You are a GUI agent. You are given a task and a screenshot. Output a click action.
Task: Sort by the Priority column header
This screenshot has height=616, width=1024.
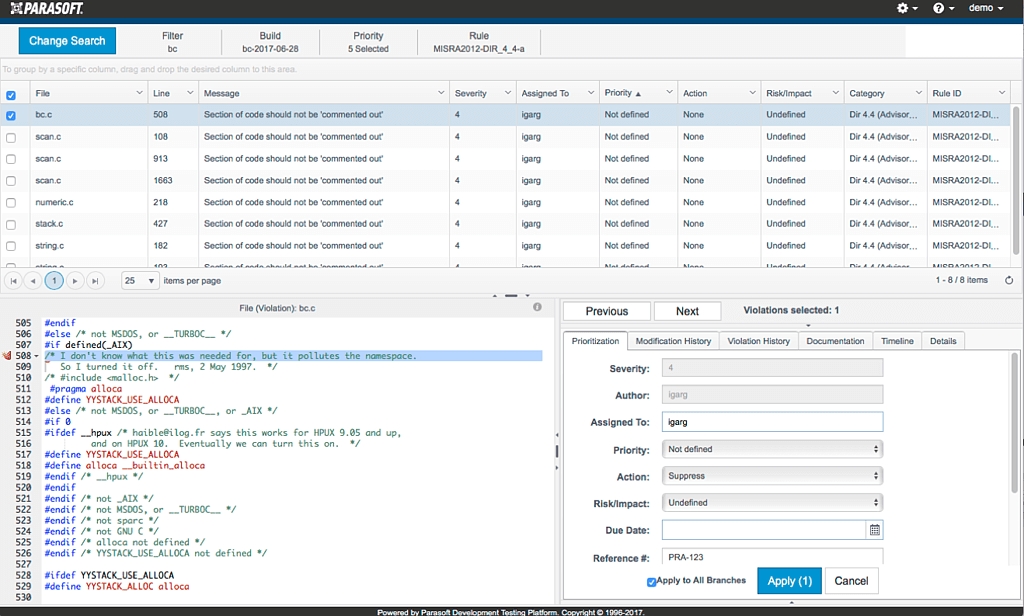[622, 93]
